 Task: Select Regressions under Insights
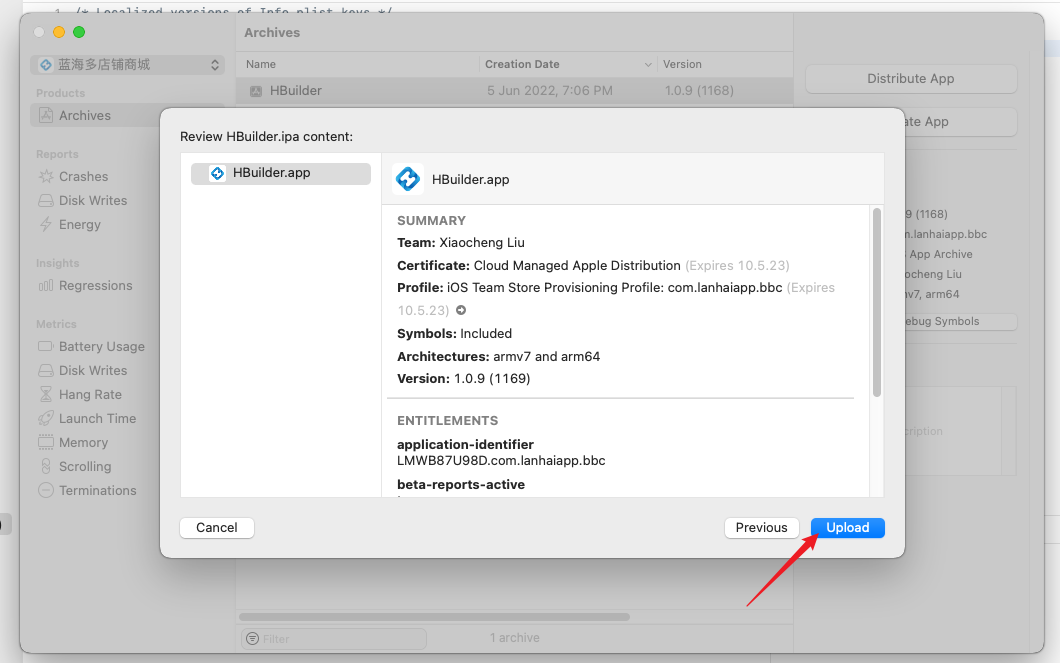tap(95, 286)
